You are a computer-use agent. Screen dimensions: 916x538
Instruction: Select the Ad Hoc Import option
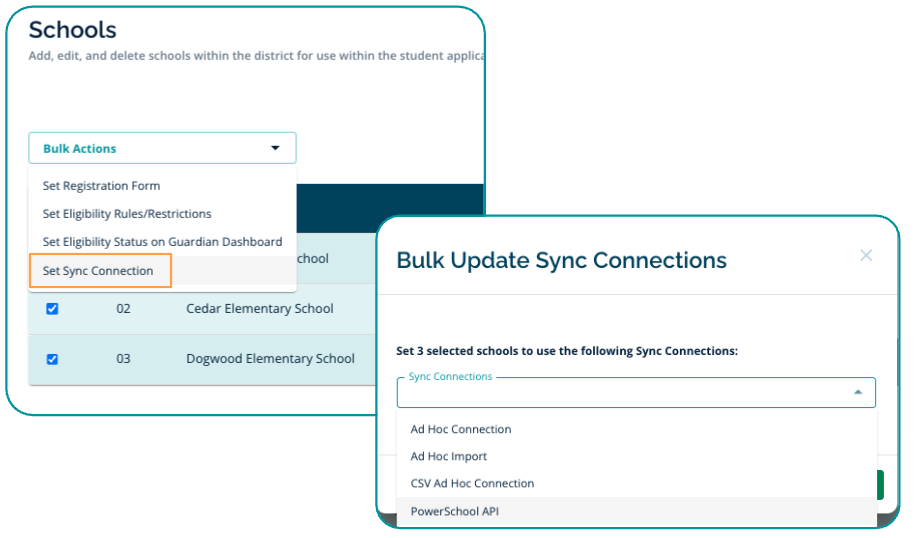(449, 456)
